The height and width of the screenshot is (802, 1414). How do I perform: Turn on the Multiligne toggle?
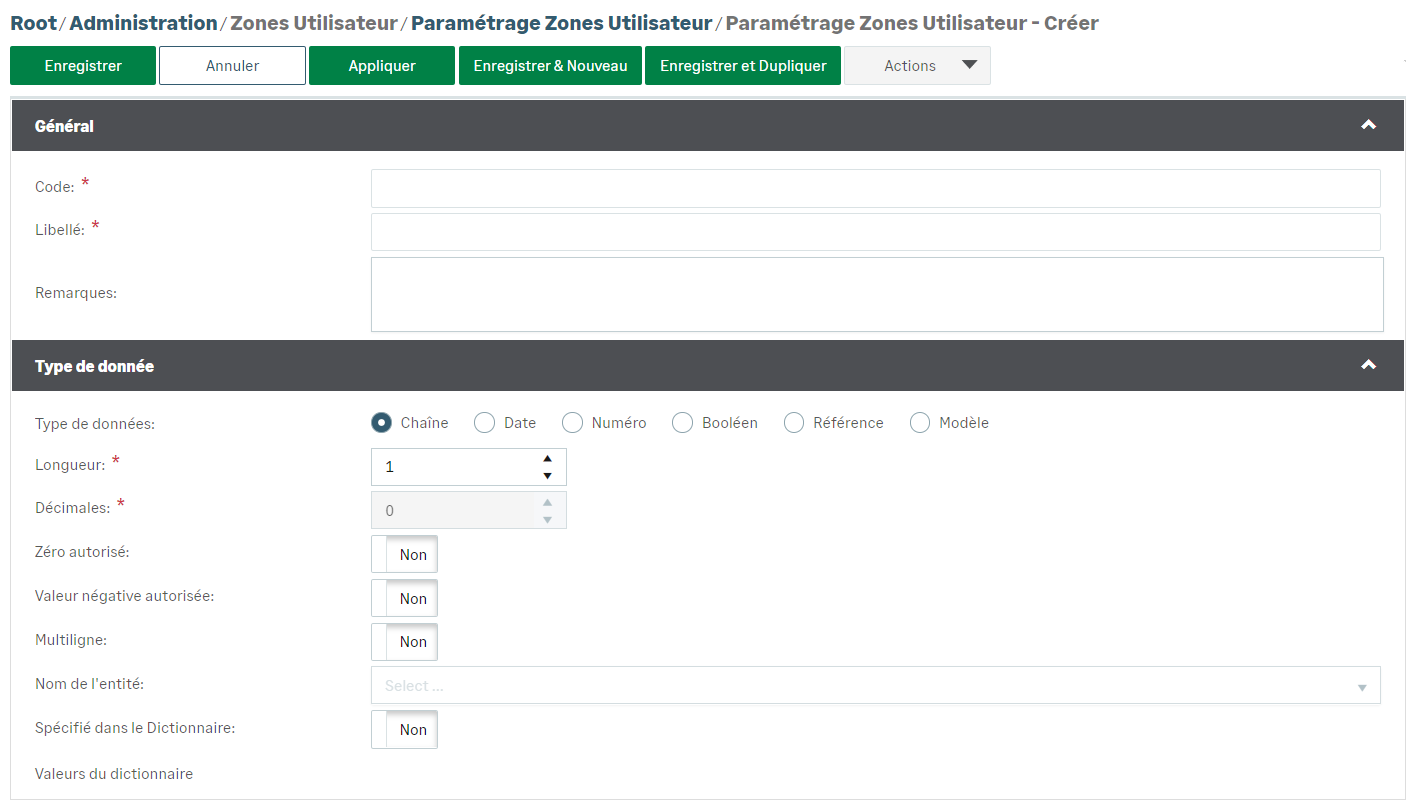[x=404, y=642]
